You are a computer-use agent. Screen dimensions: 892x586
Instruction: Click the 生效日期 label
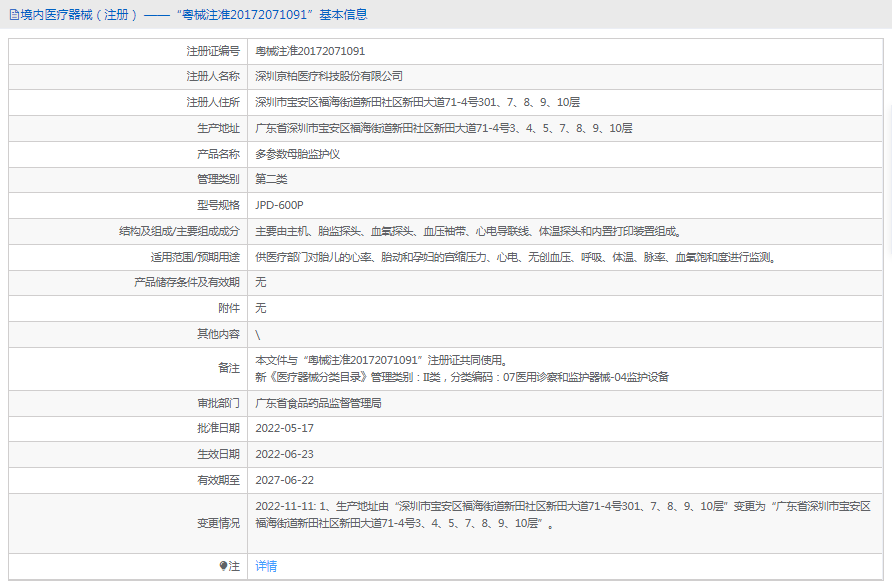[218, 455]
